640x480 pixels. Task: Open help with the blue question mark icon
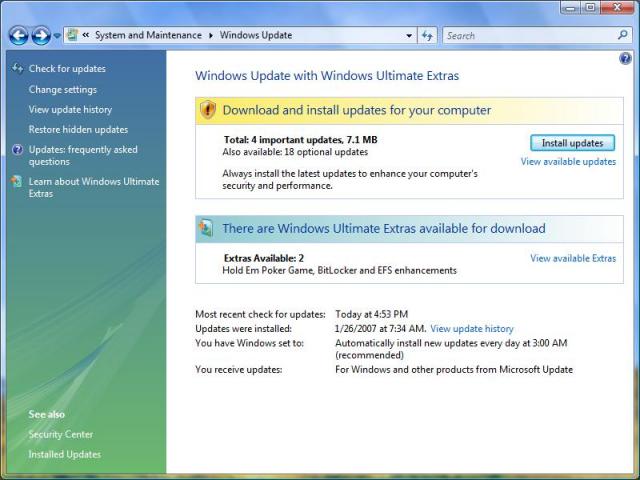tap(625, 58)
